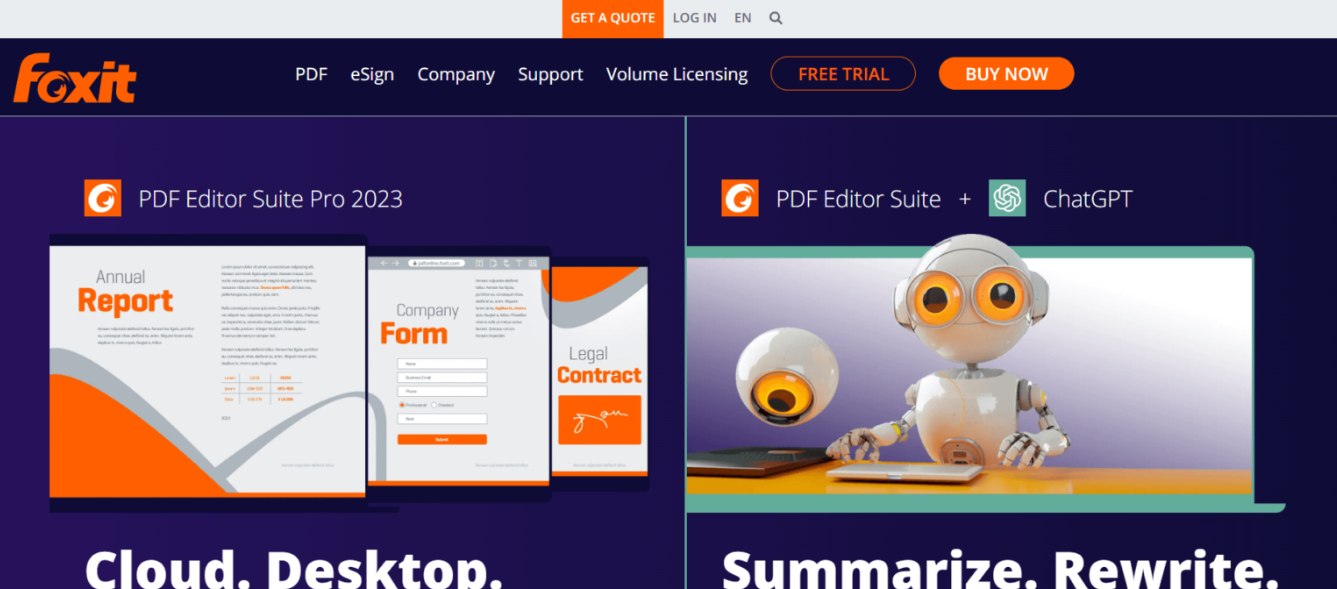Open the search magnifier icon
Image resolution: width=1337 pixels, height=589 pixels.
pyautogui.click(x=776, y=18)
